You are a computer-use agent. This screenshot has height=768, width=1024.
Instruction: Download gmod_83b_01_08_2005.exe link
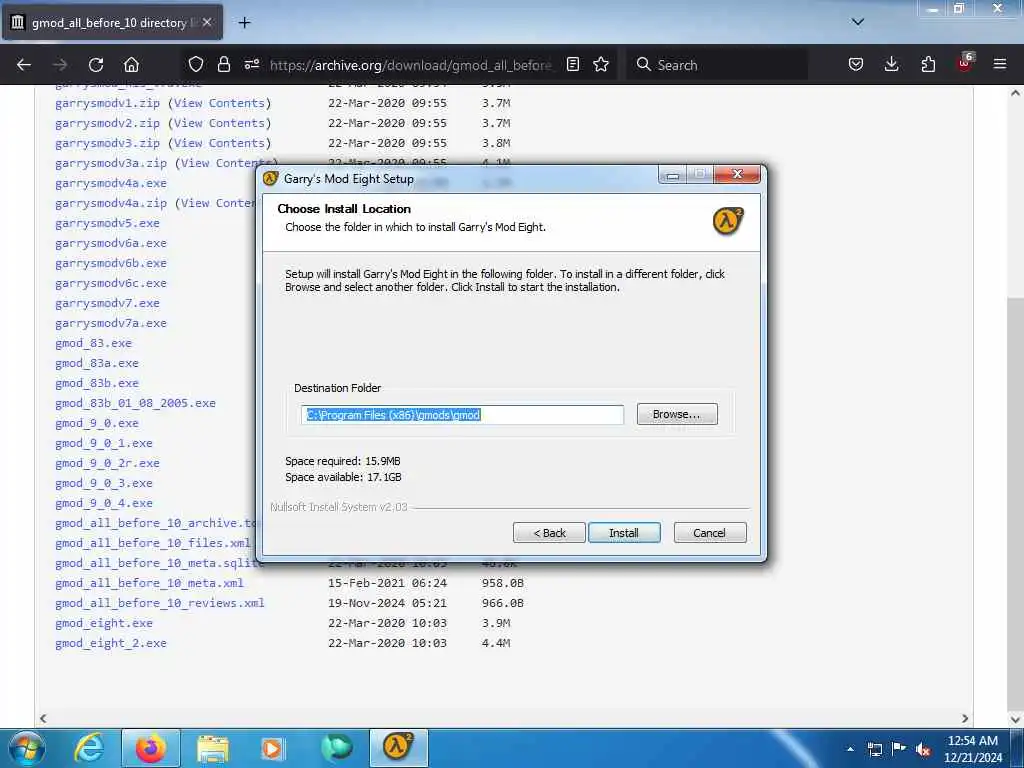[x=135, y=403]
